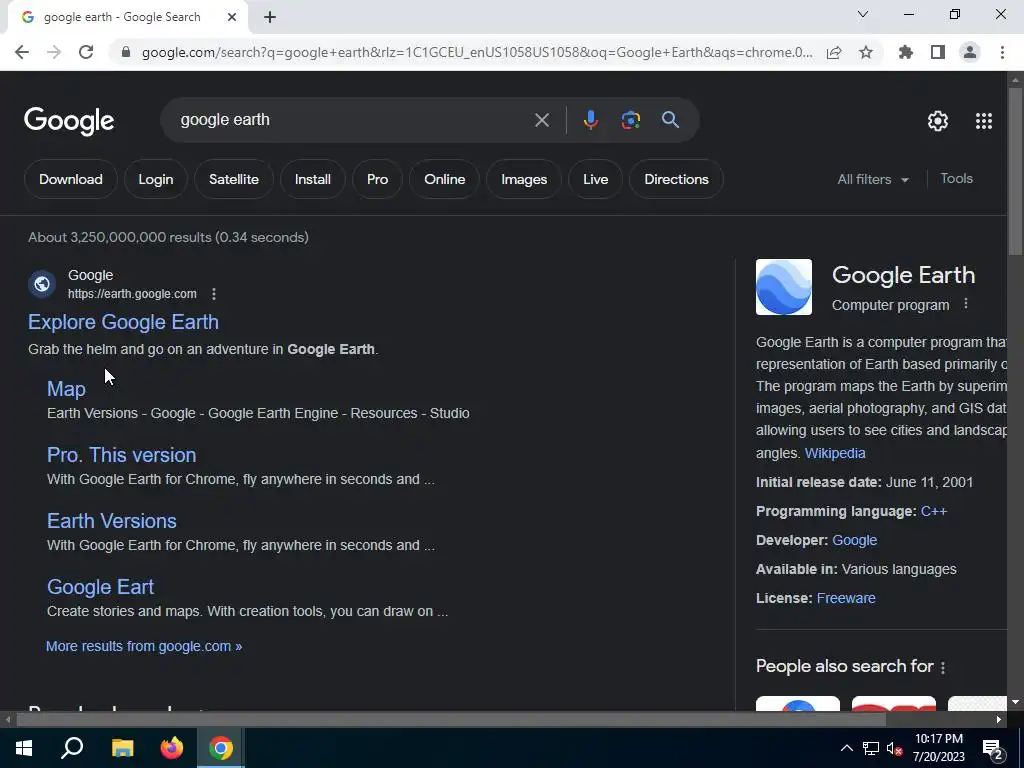Close the google earth search tab
The height and width of the screenshot is (768, 1024).
click(232, 17)
